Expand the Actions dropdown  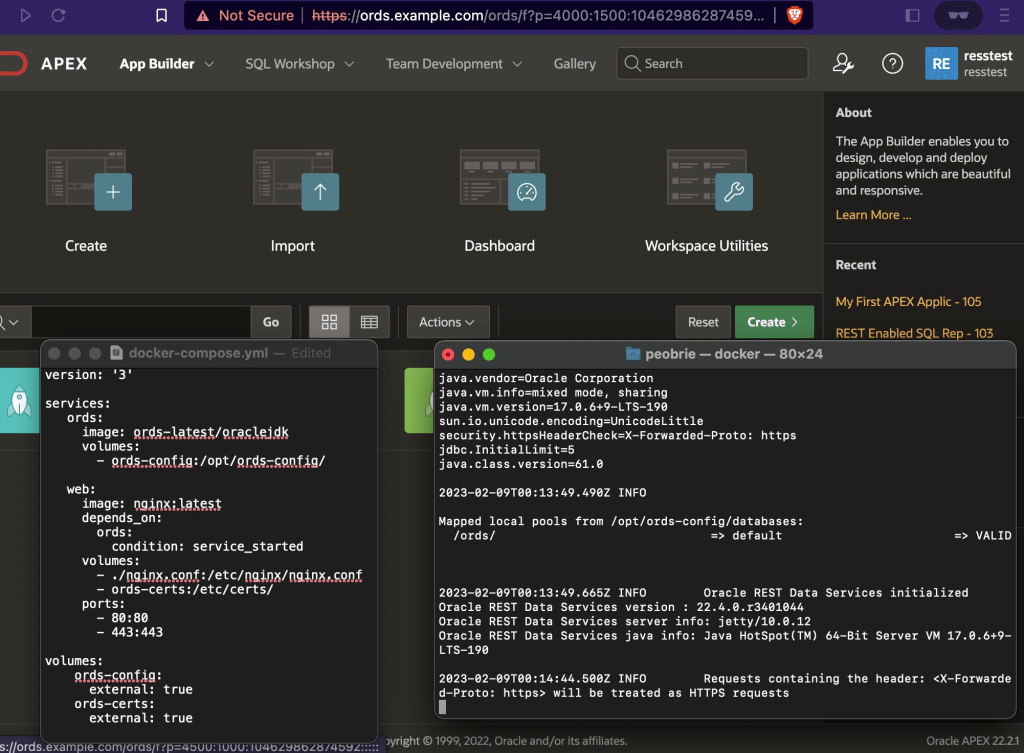pyautogui.click(x=447, y=322)
